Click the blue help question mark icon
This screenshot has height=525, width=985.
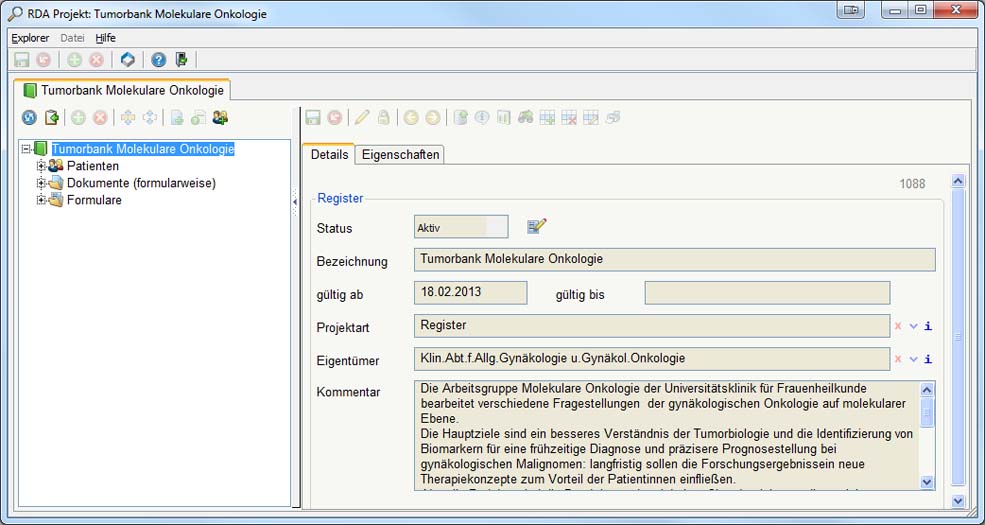click(158, 60)
